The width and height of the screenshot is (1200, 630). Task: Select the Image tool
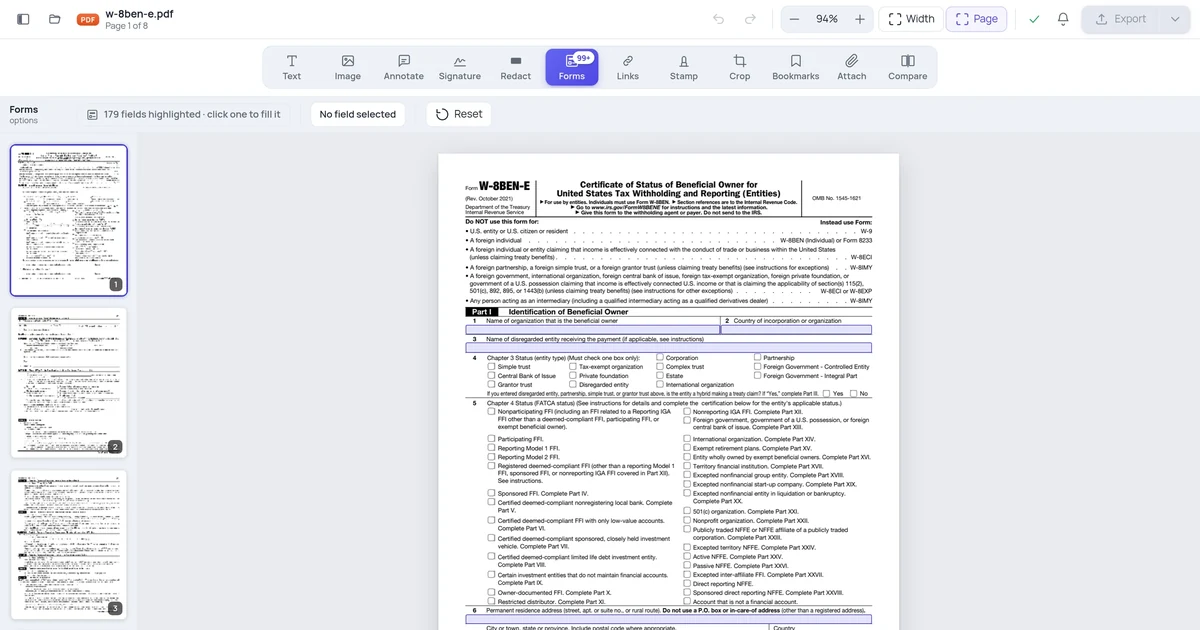(348, 67)
